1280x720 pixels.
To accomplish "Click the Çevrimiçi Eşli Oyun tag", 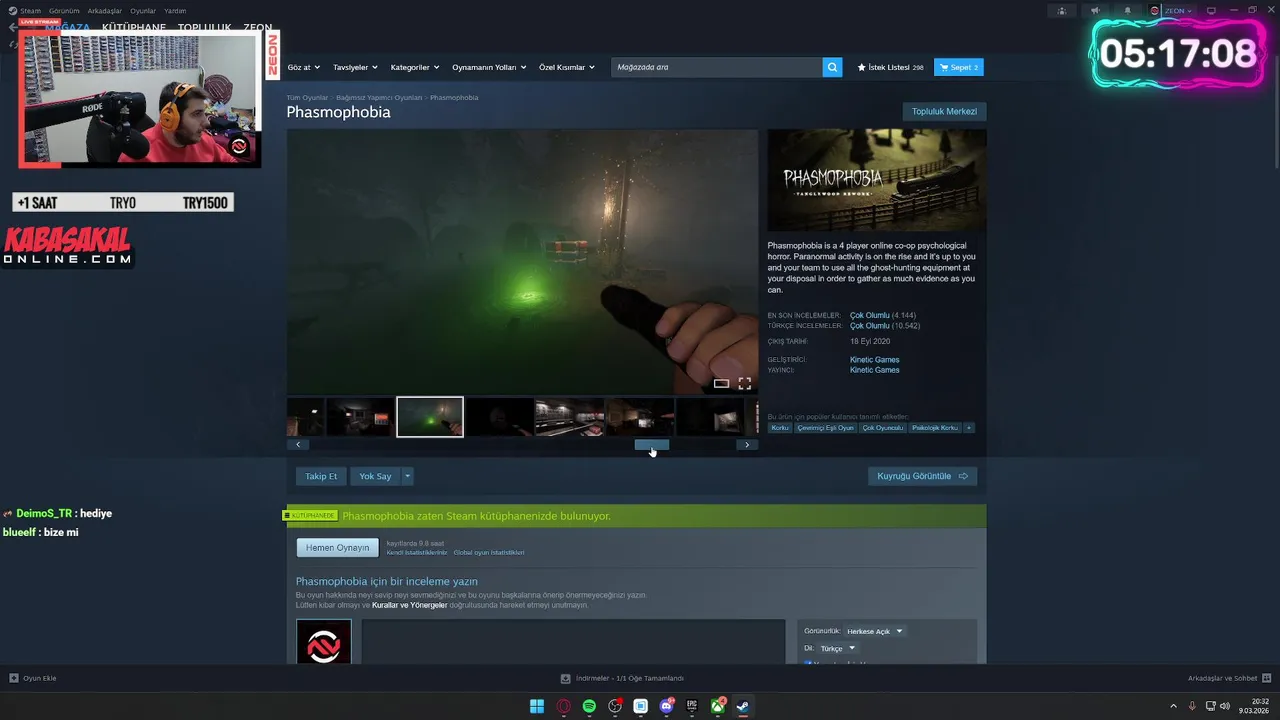I will coord(826,428).
